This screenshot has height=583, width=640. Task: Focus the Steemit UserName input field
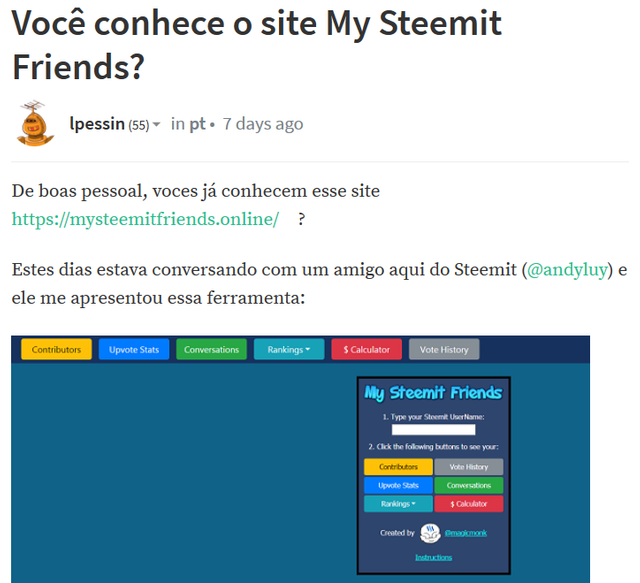(433, 429)
